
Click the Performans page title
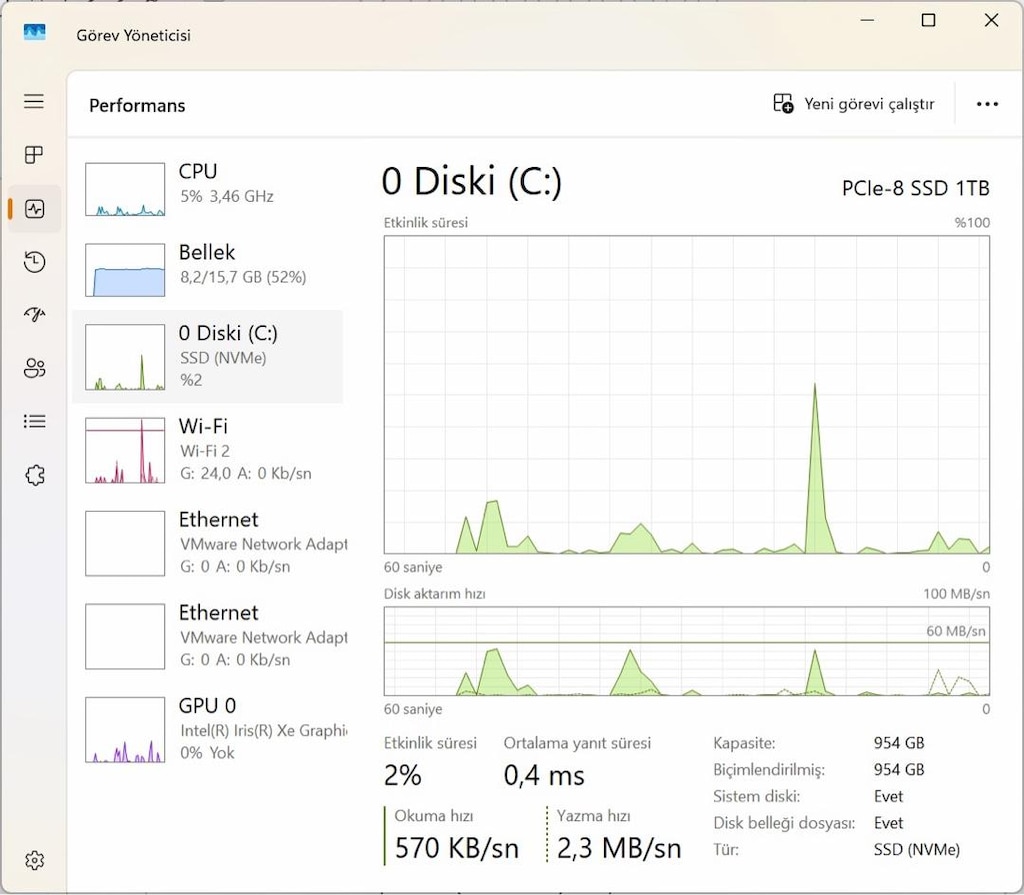(137, 105)
